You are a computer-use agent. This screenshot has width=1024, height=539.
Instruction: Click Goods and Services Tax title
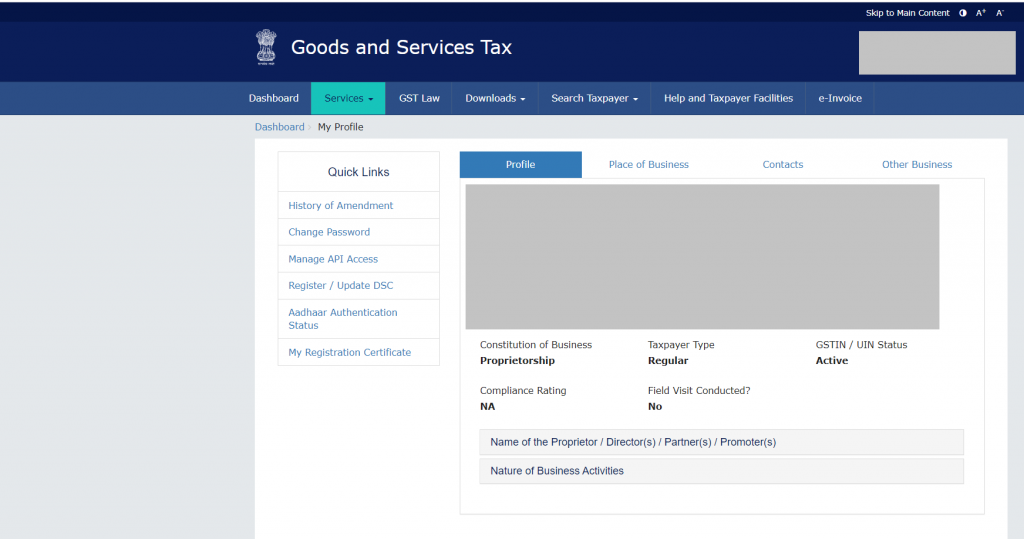pos(401,47)
